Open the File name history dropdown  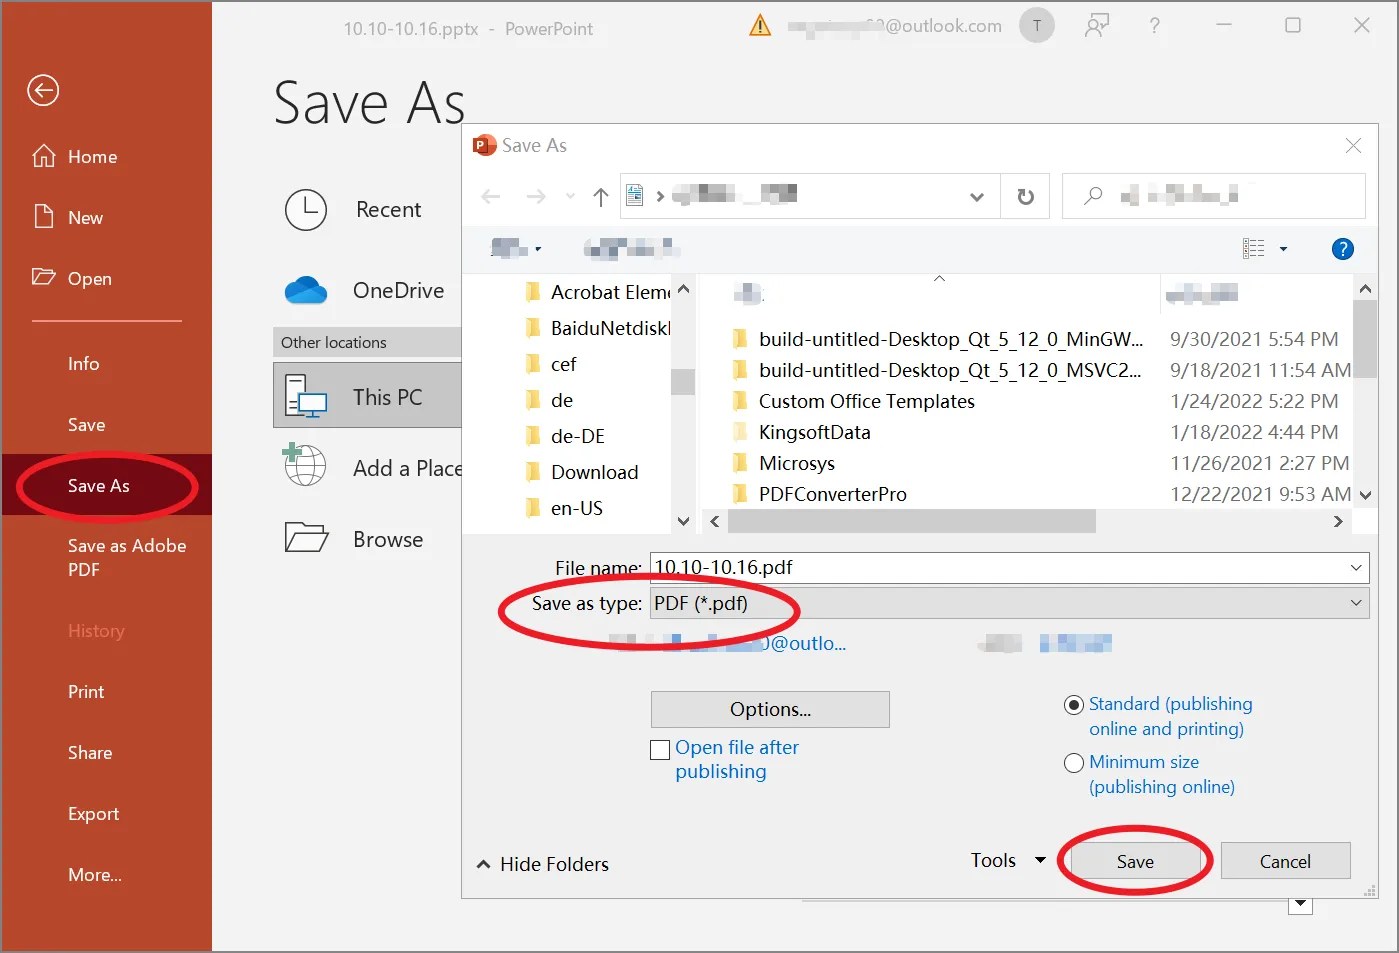tap(1356, 567)
